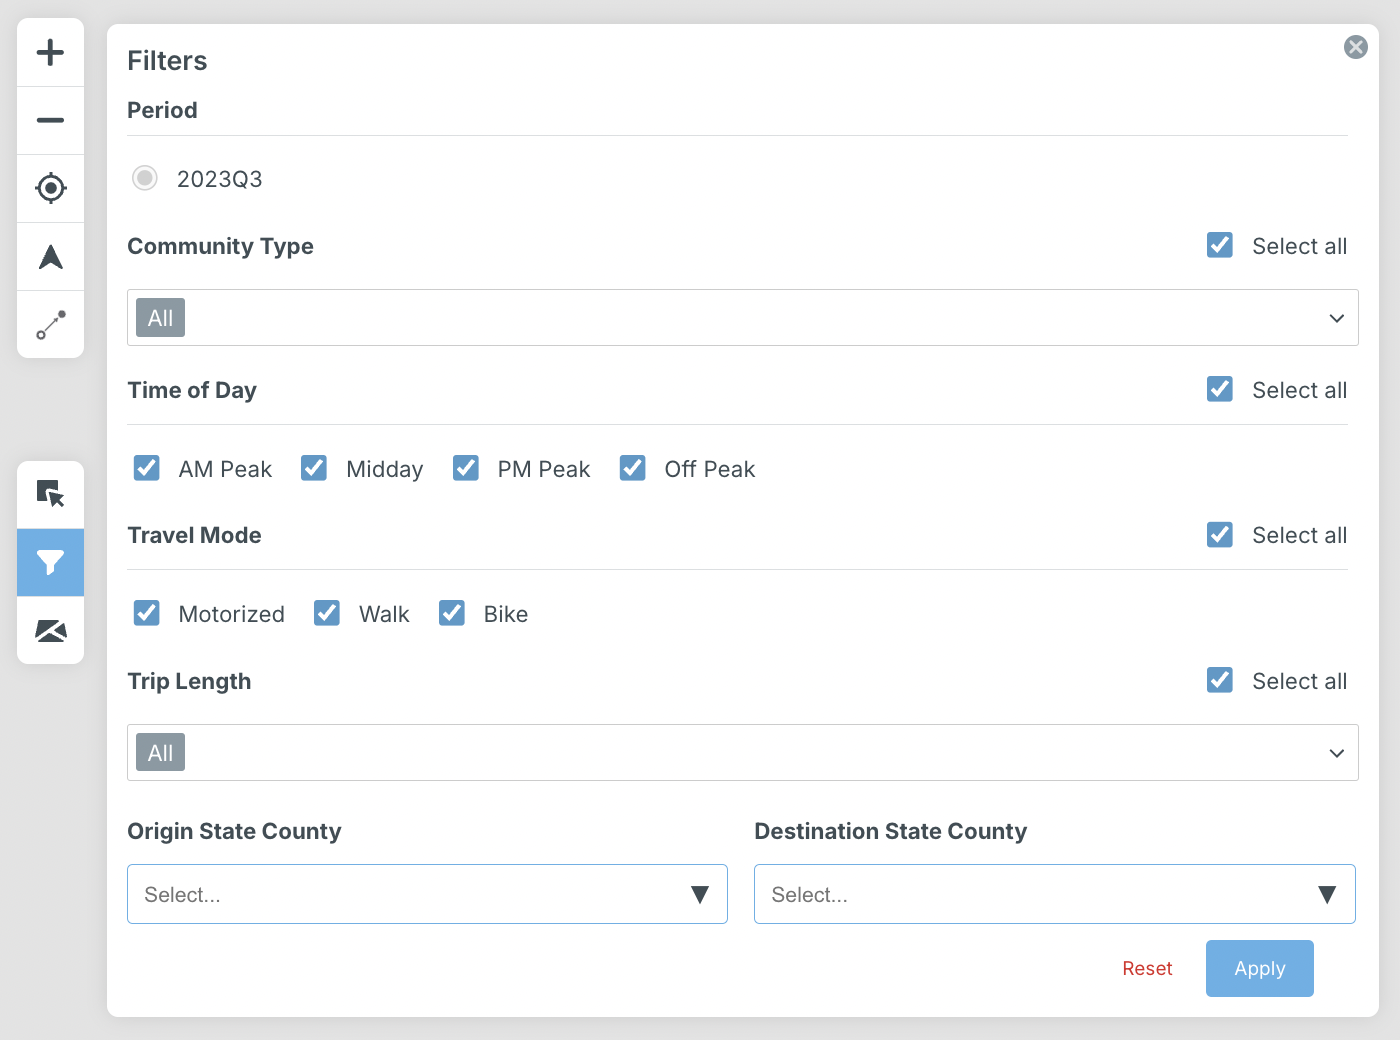Click the zoom in plus icon
Screen dimensions: 1400x1040
(50, 52)
